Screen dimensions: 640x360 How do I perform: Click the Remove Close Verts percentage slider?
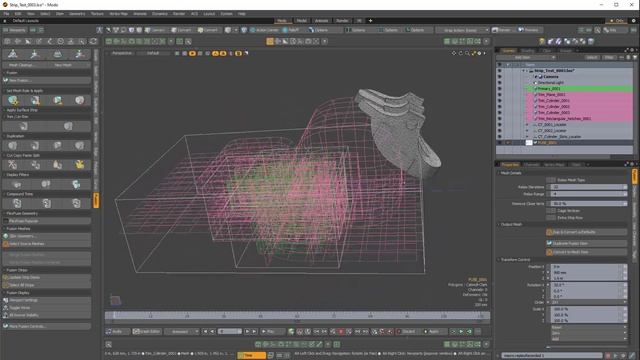click(588, 204)
